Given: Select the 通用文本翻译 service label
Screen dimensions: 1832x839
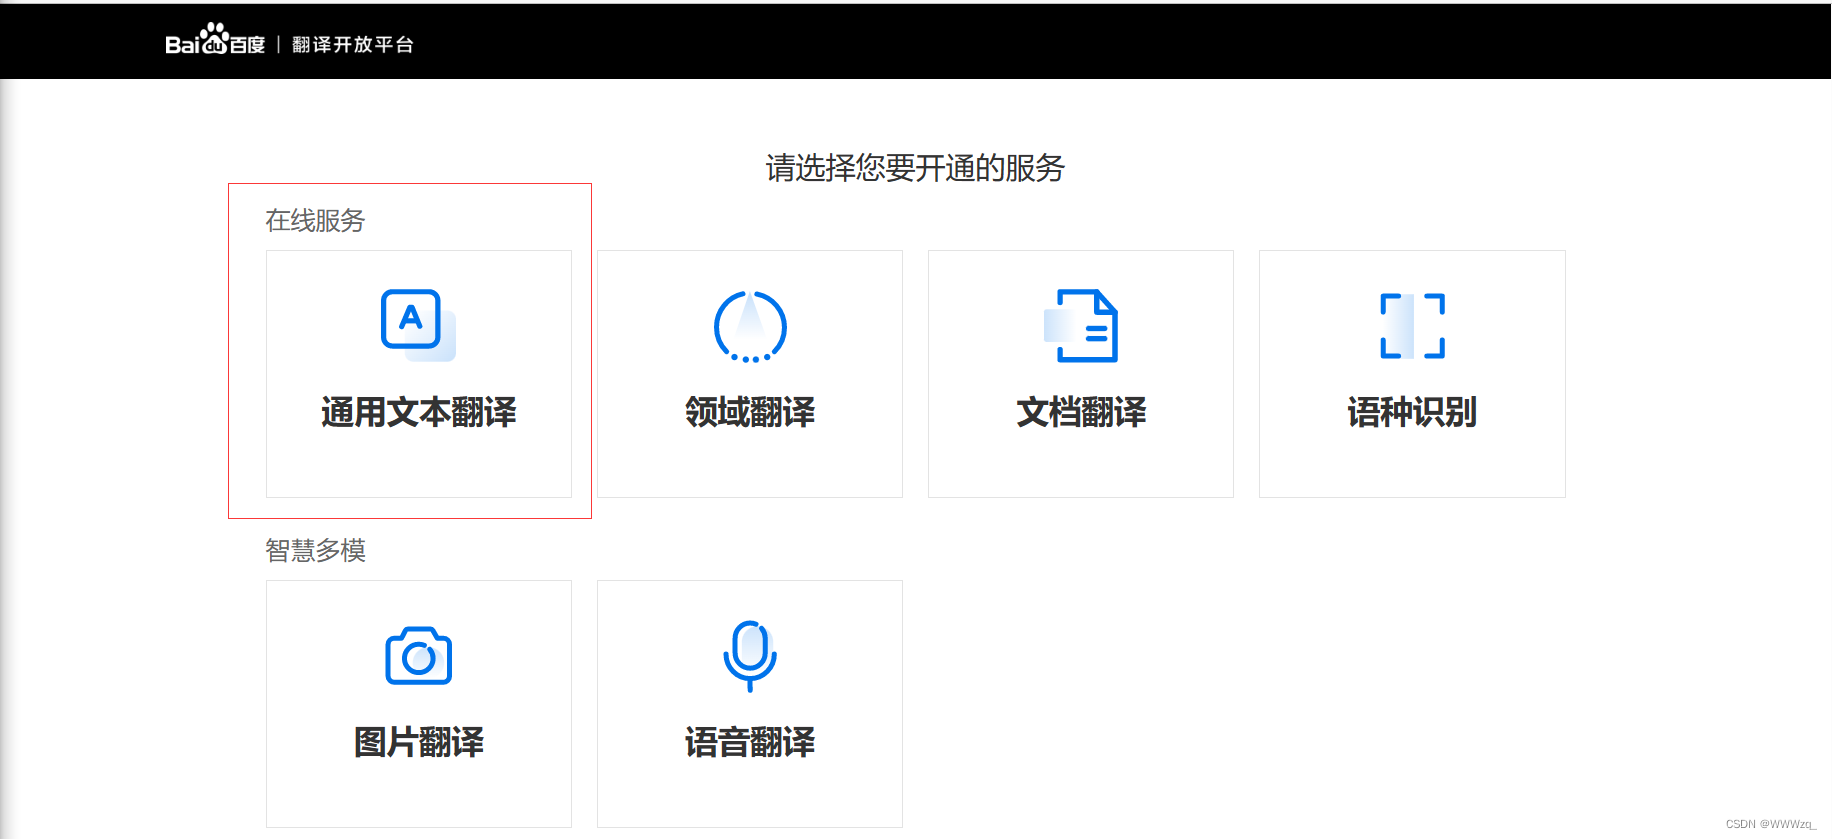Looking at the screenshot, I should pos(419,412).
